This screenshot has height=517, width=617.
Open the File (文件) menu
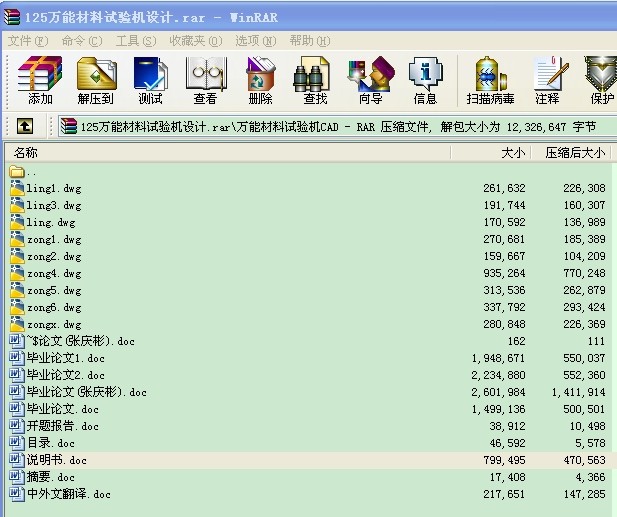tap(27, 40)
